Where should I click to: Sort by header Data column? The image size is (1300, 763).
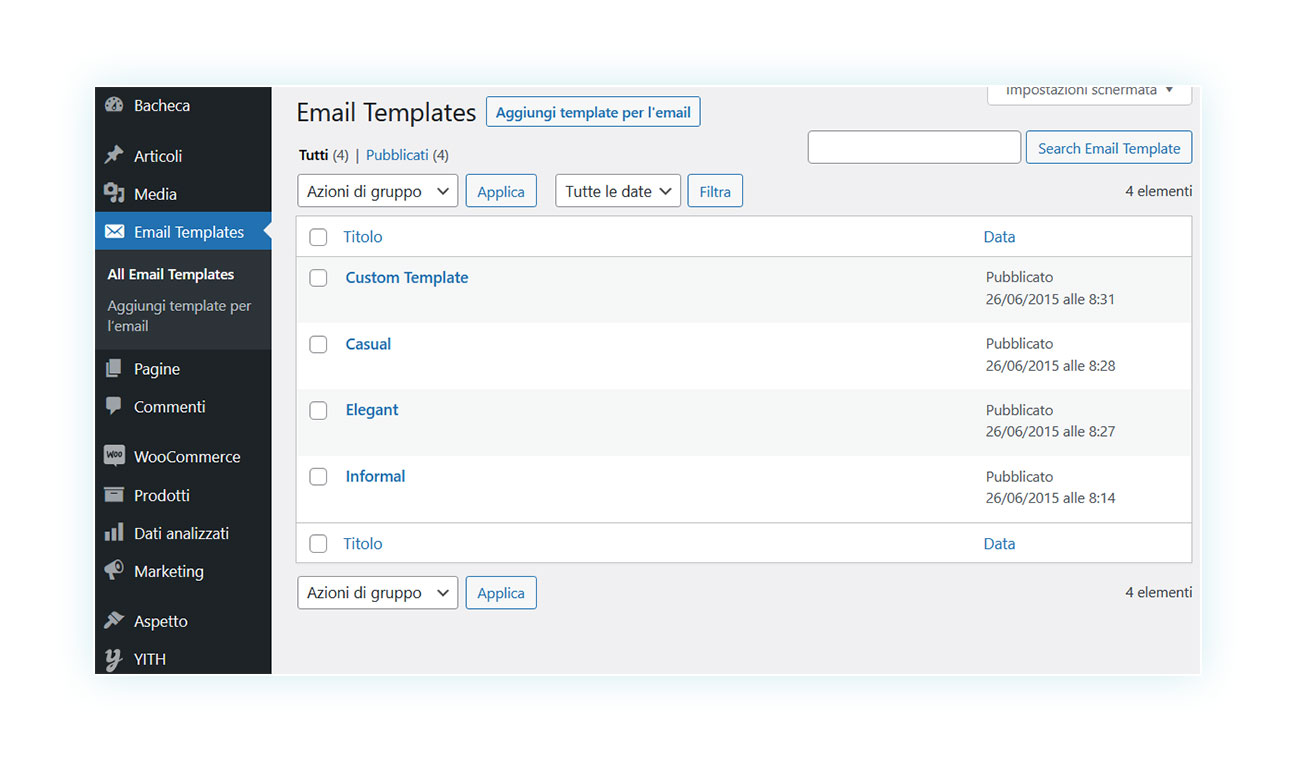[999, 237]
